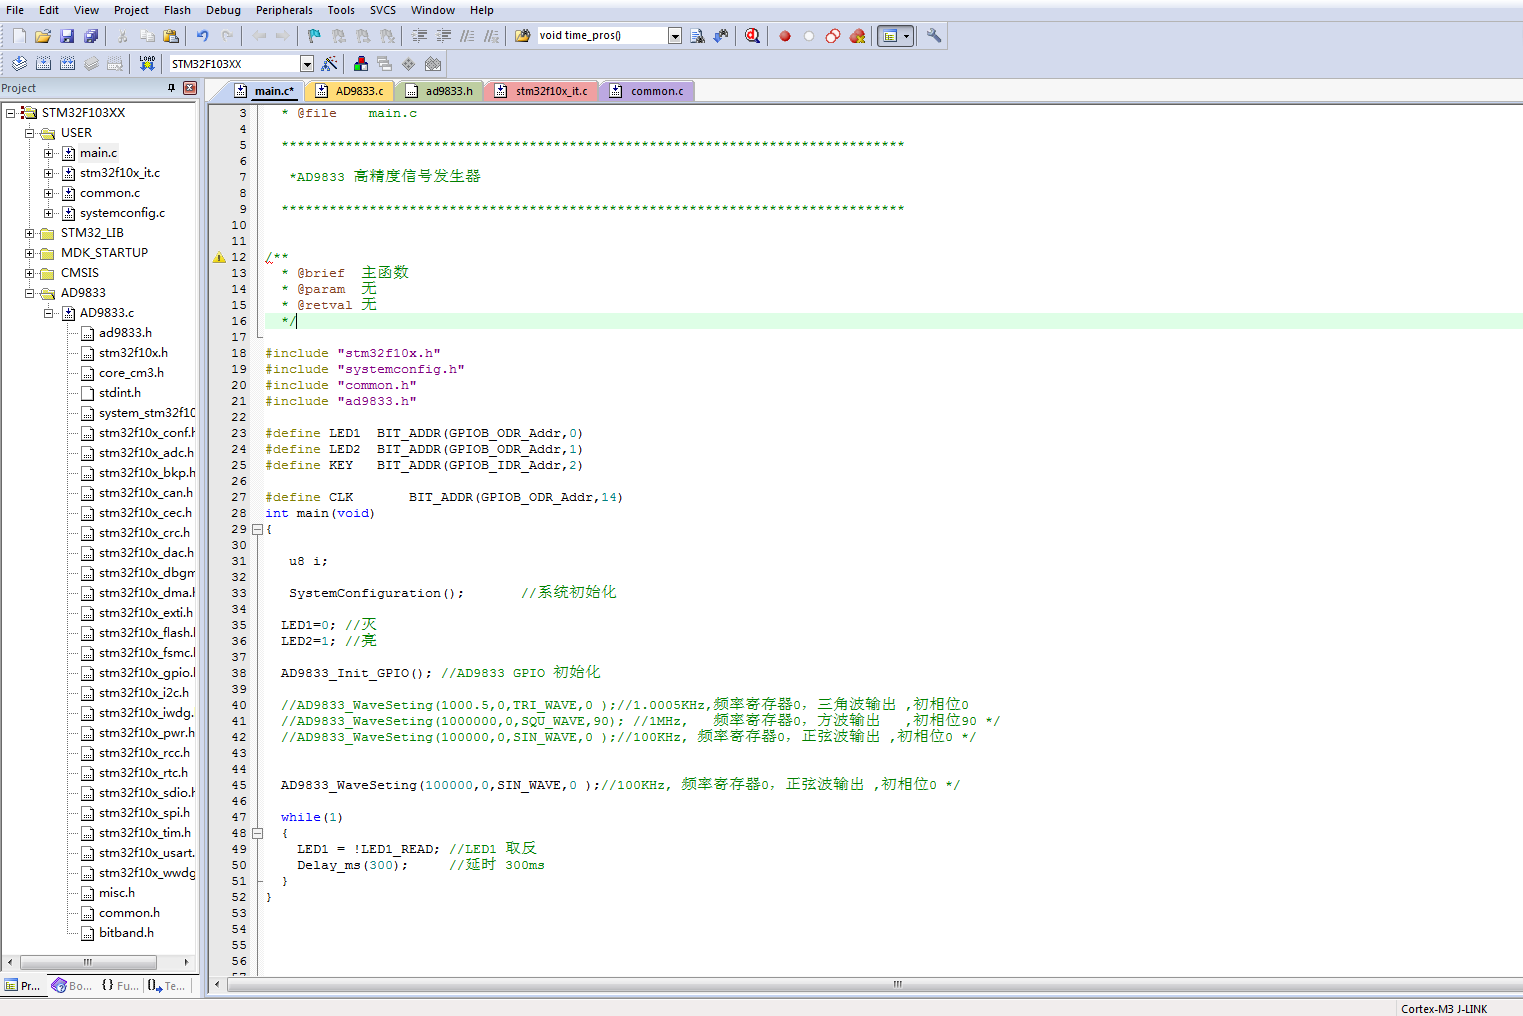Collapse the main function code fold
Viewport: 1523px width, 1016px height.
click(257, 529)
